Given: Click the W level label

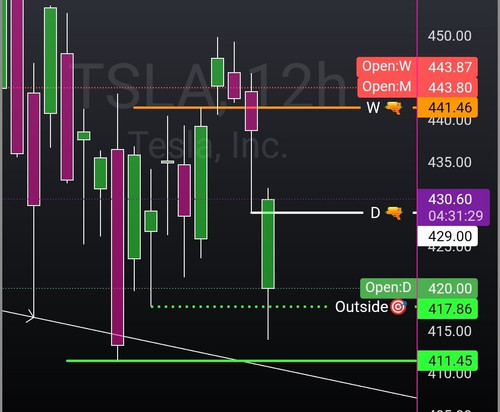Looking at the screenshot, I should (373, 108).
